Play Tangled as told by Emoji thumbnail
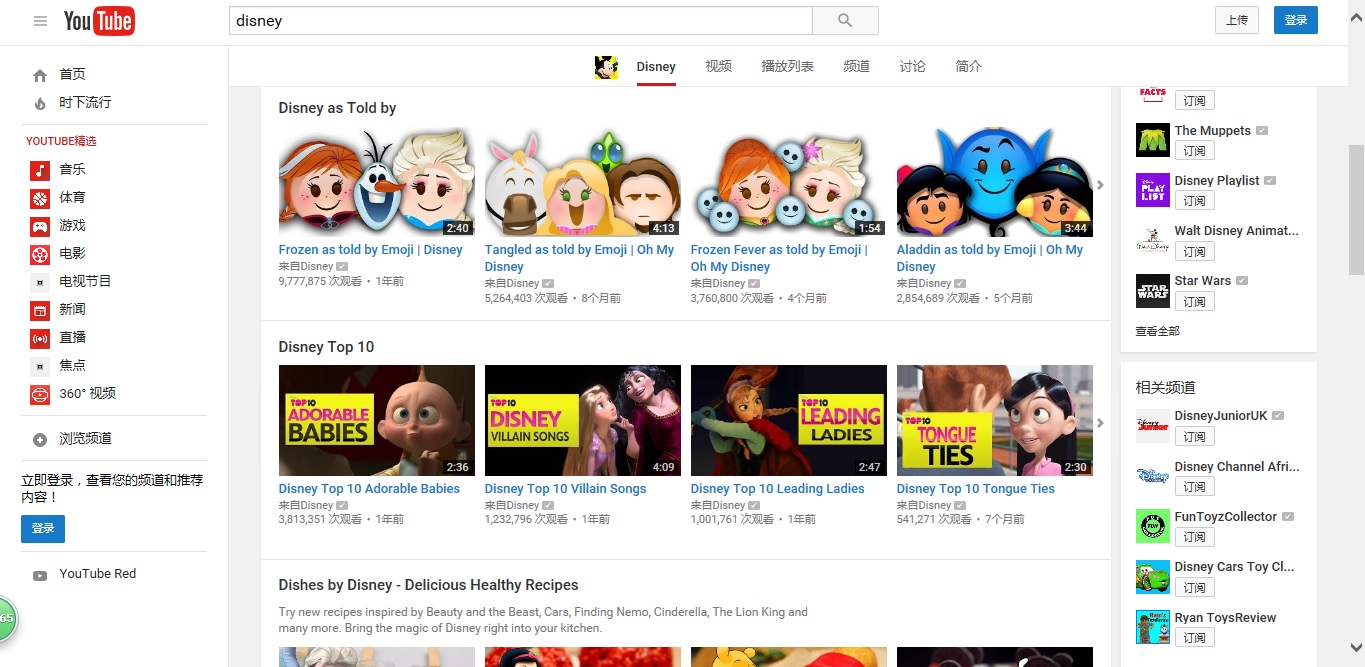Image resolution: width=1365 pixels, height=667 pixels. pos(582,182)
